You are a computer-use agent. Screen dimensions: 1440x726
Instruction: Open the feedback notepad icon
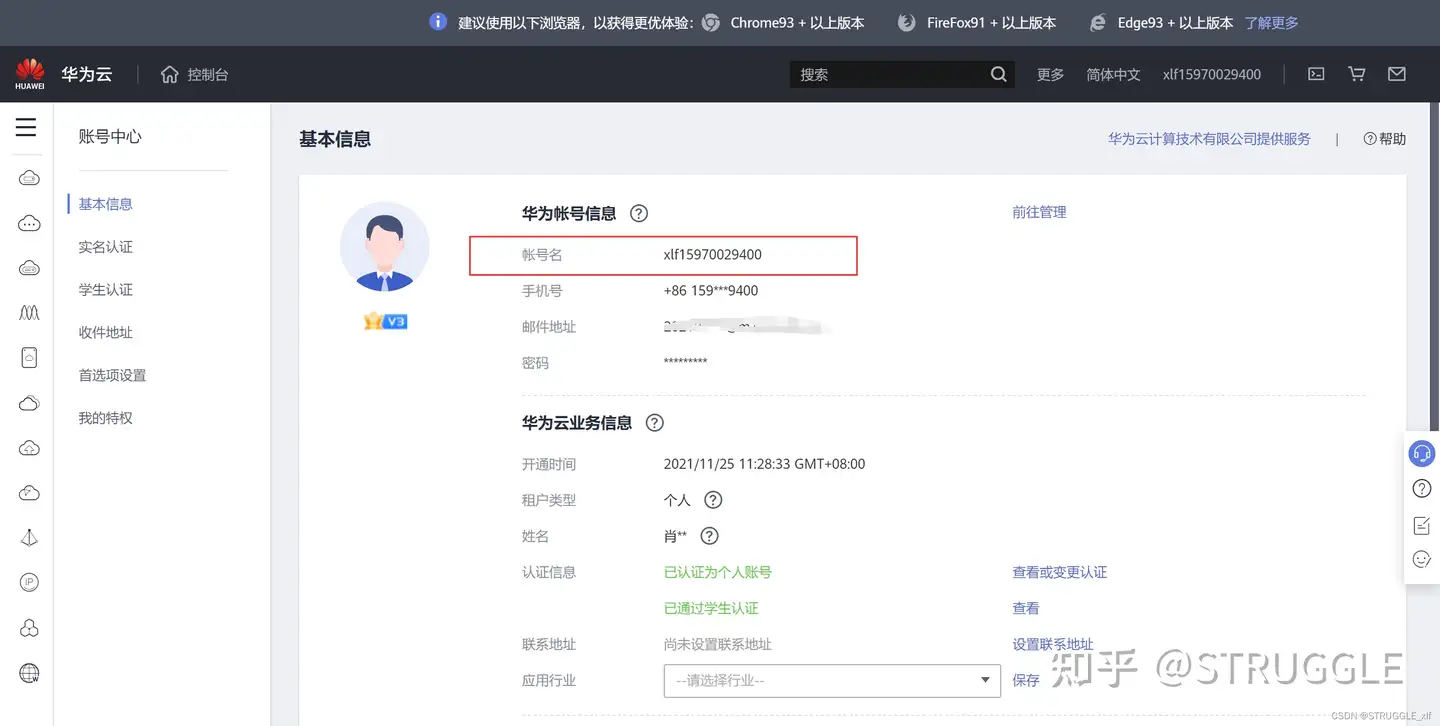click(1421, 525)
